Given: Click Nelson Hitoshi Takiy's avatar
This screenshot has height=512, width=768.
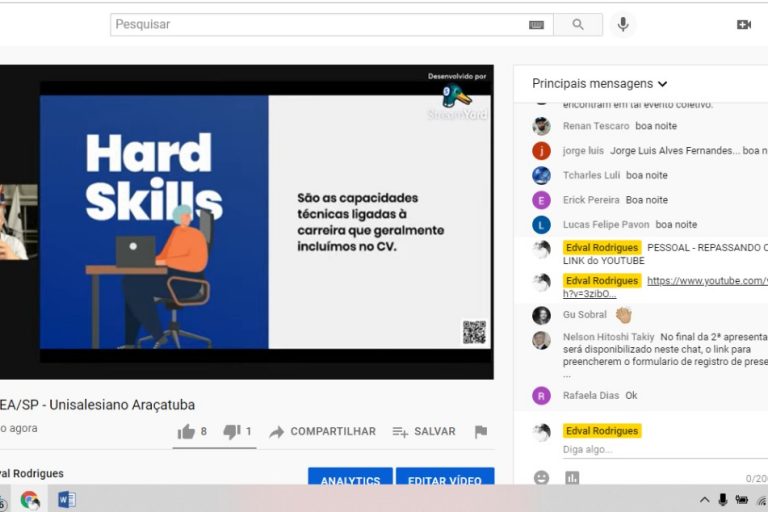Looking at the screenshot, I should (x=541, y=340).
